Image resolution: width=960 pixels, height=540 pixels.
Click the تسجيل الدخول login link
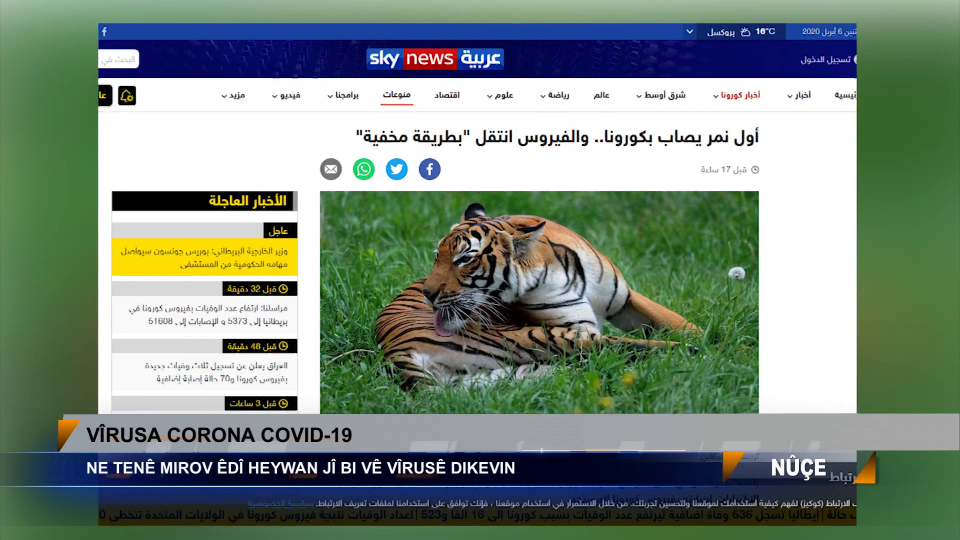click(x=826, y=59)
